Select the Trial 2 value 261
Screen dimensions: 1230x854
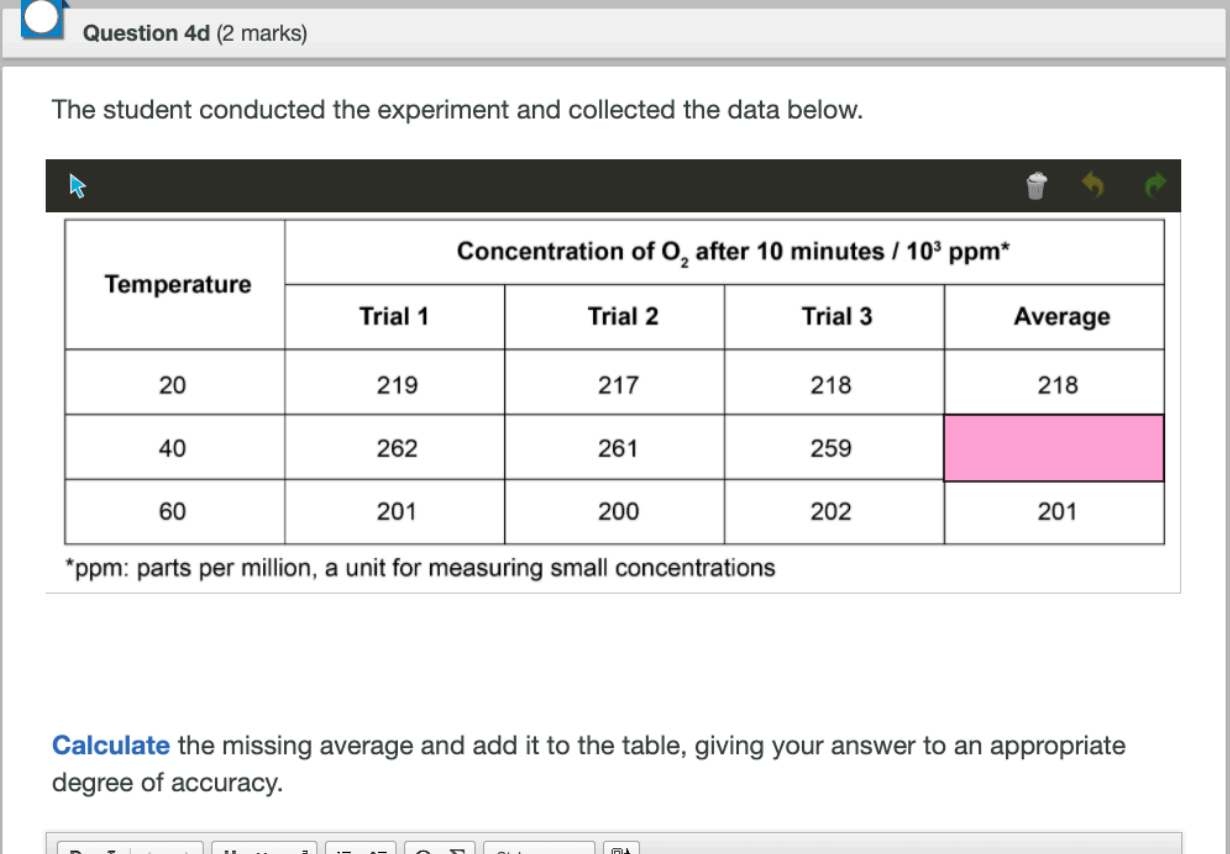pos(617,449)
